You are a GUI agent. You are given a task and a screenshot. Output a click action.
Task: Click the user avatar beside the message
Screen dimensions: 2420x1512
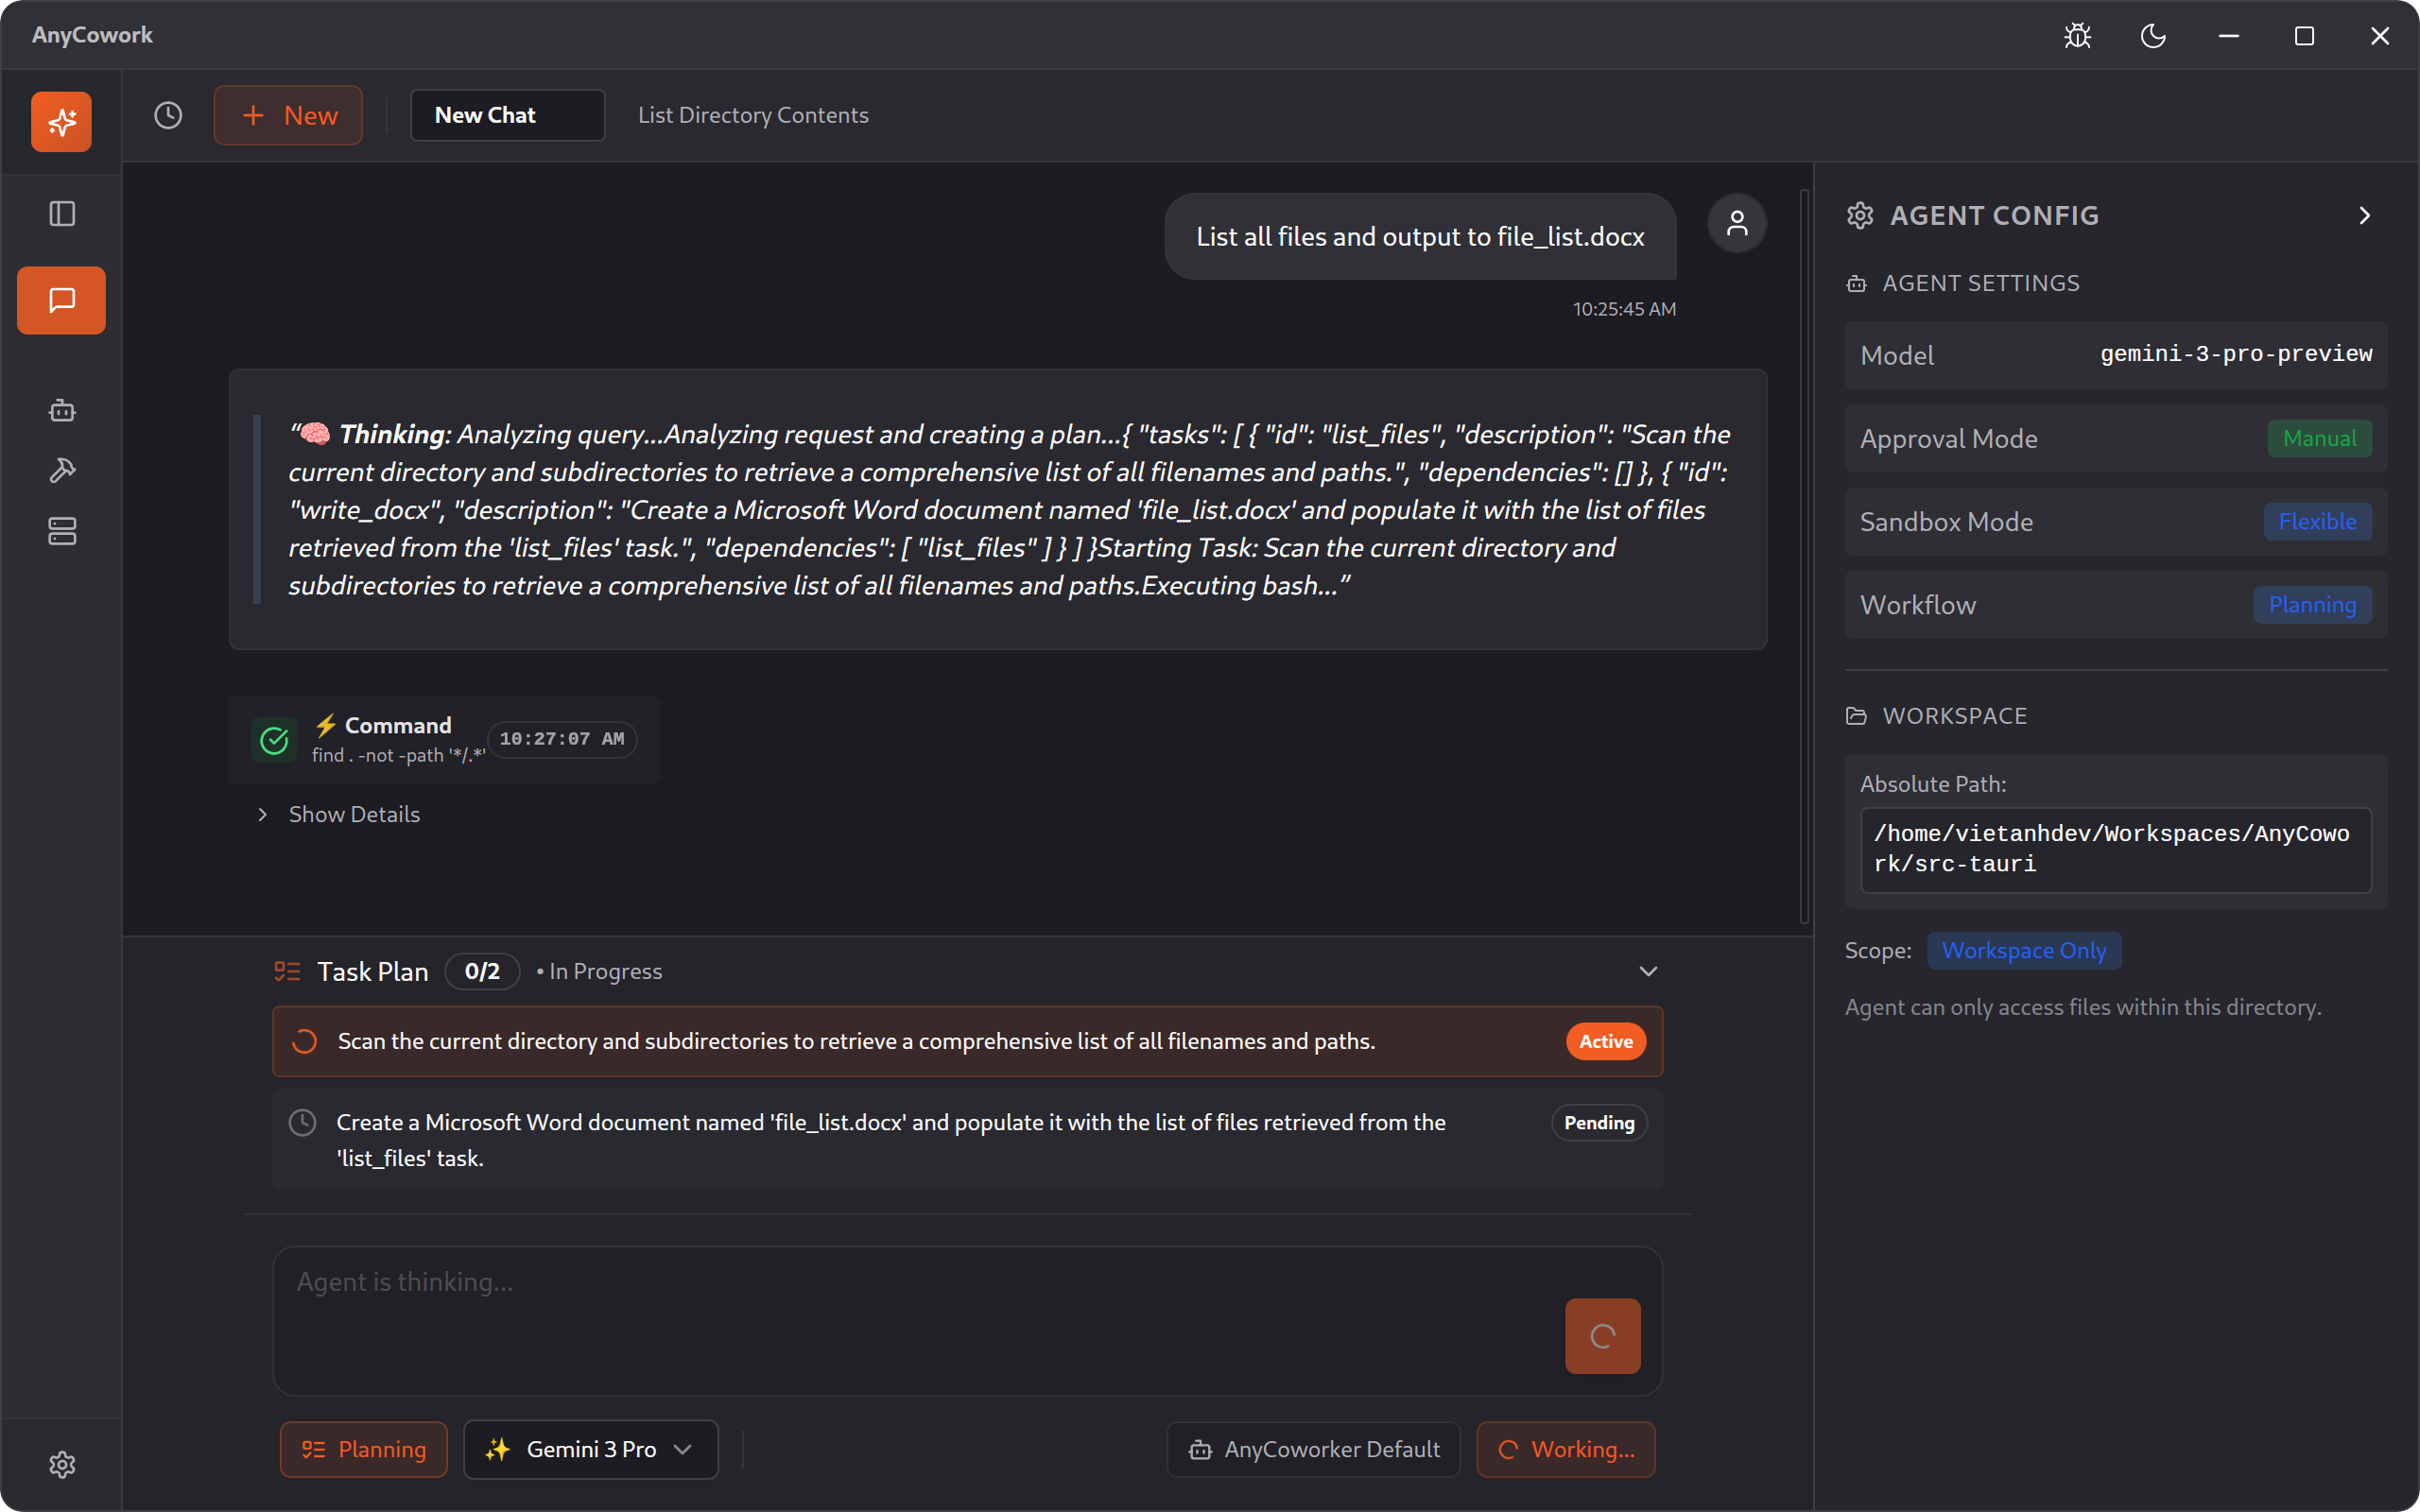pyautogui.click(x=1737, y=223)
